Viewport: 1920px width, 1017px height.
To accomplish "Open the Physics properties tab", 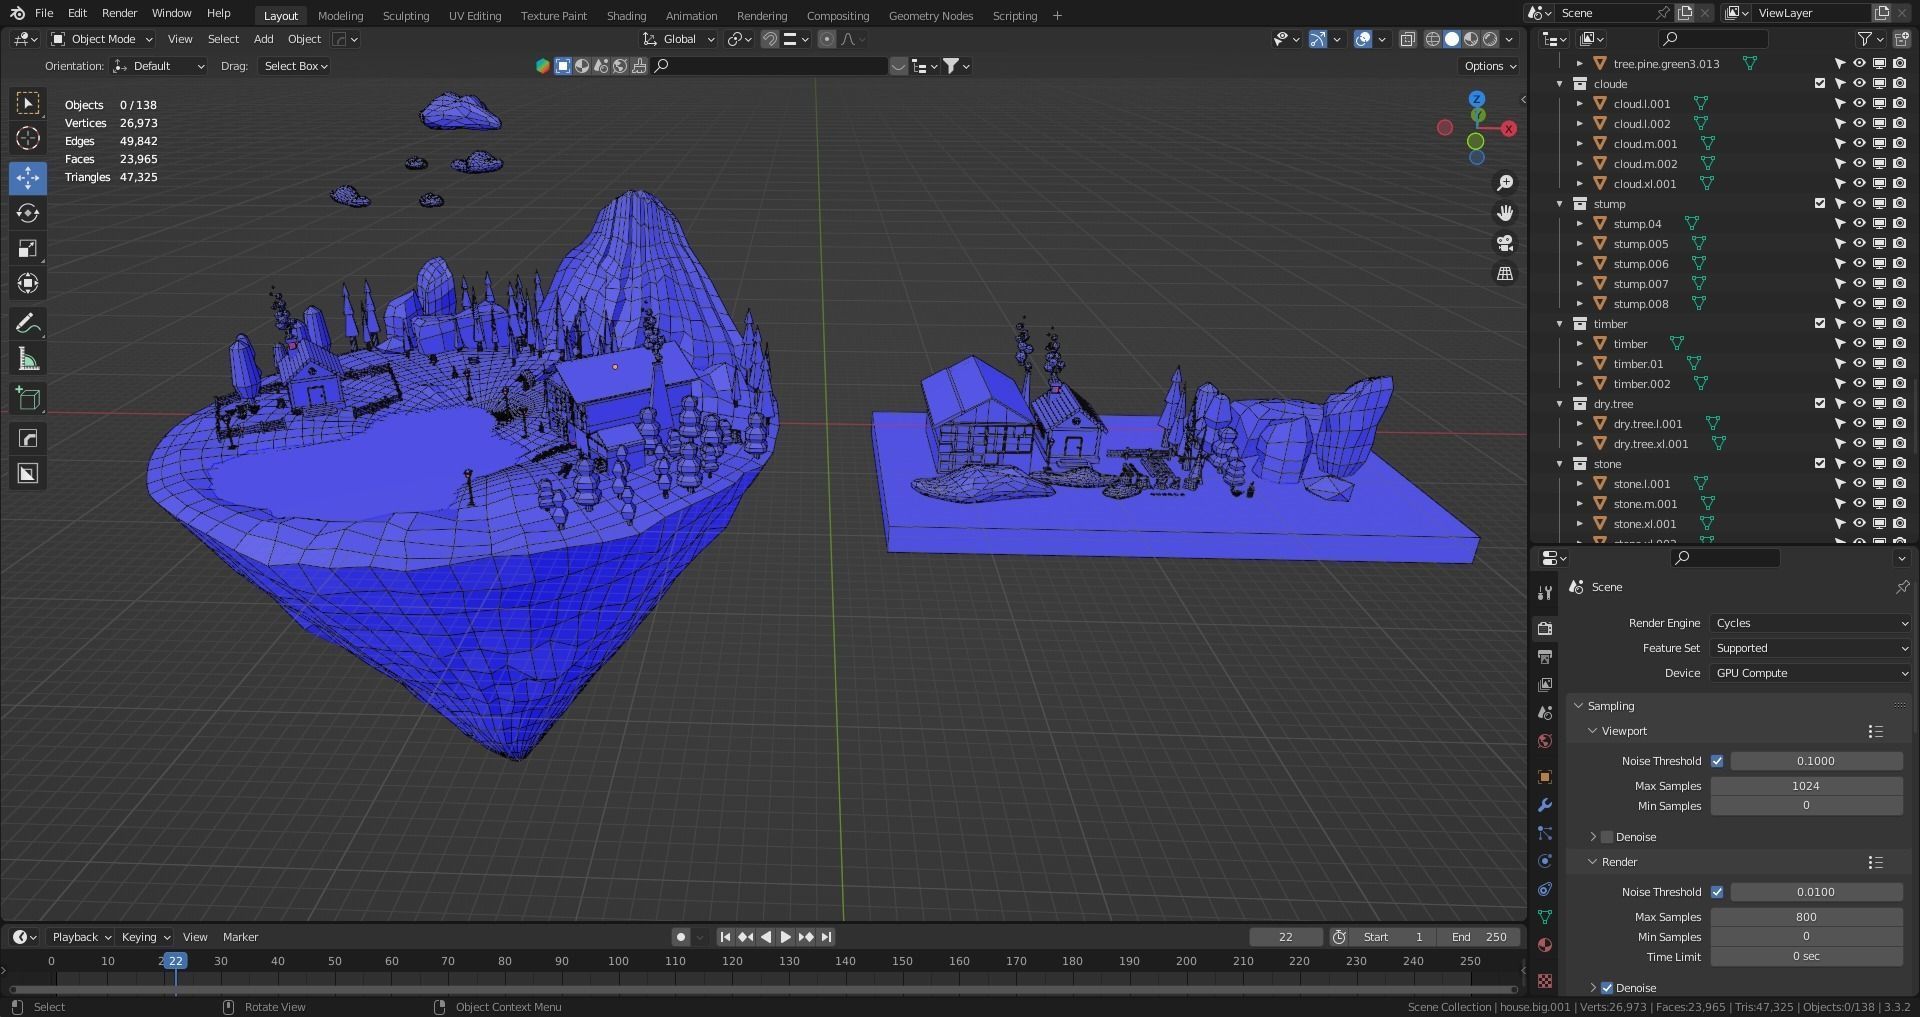I will point(1545,861).
